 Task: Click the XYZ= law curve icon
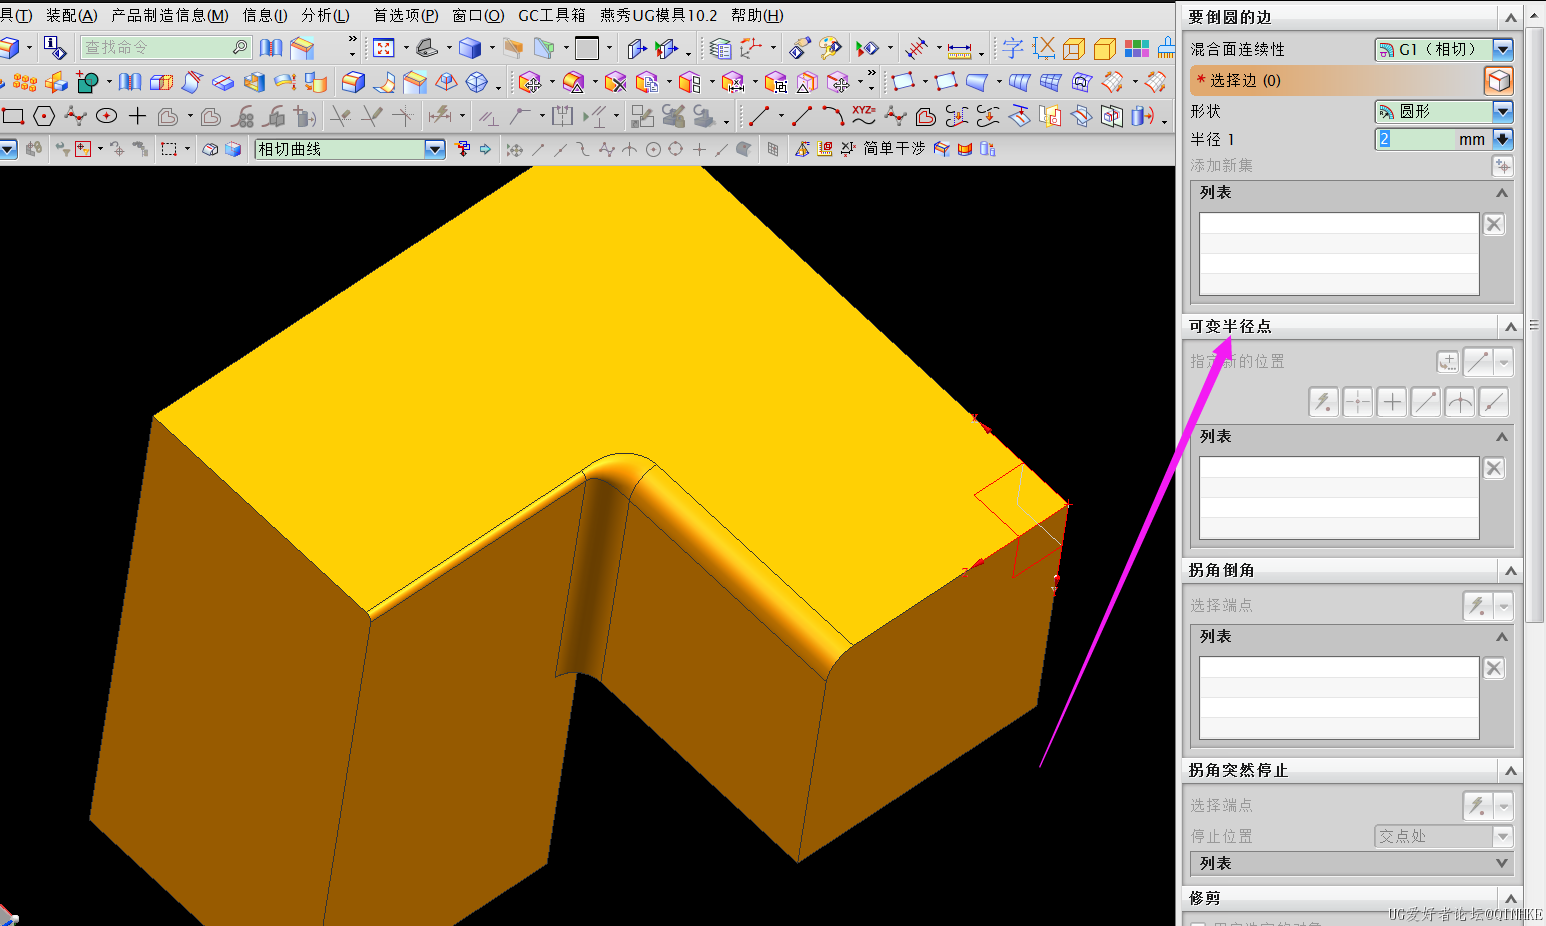coord(864,116)
